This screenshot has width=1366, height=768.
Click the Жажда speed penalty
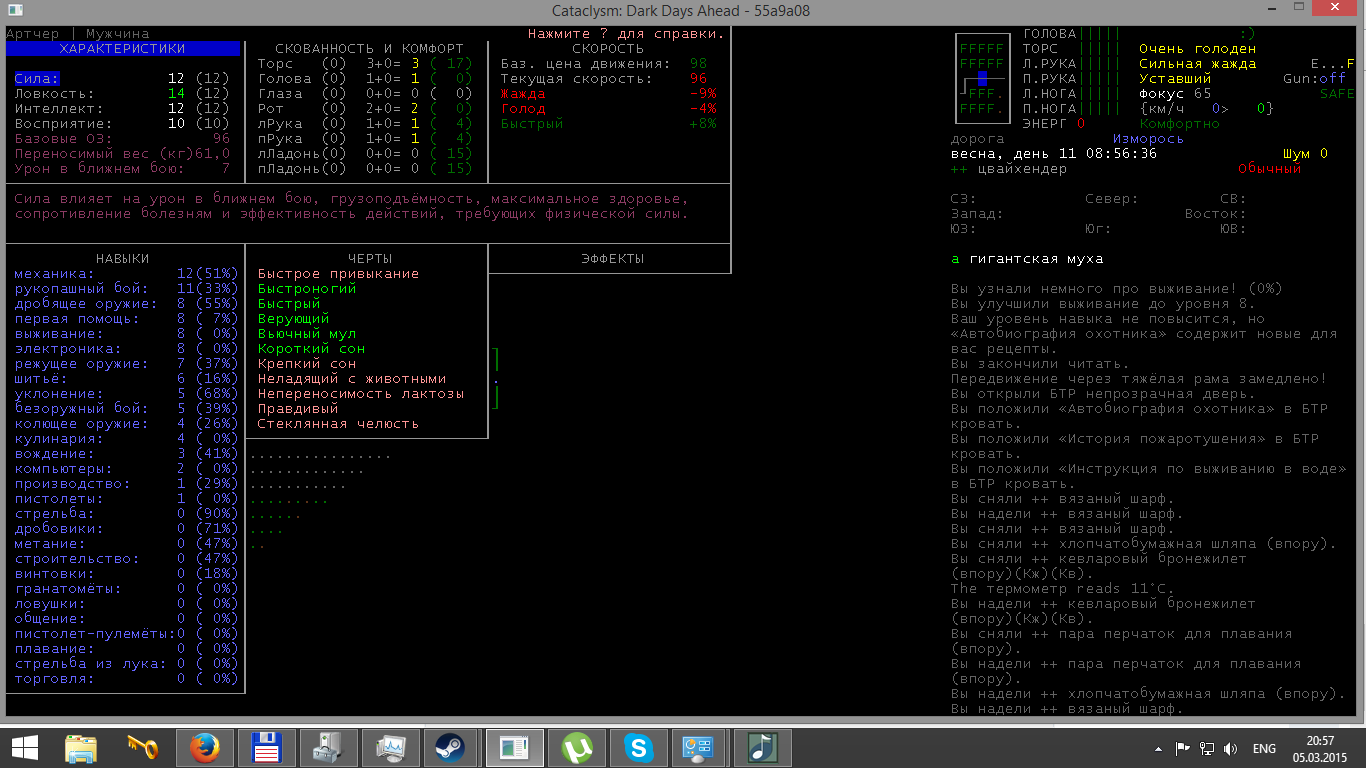coord(608,93)
